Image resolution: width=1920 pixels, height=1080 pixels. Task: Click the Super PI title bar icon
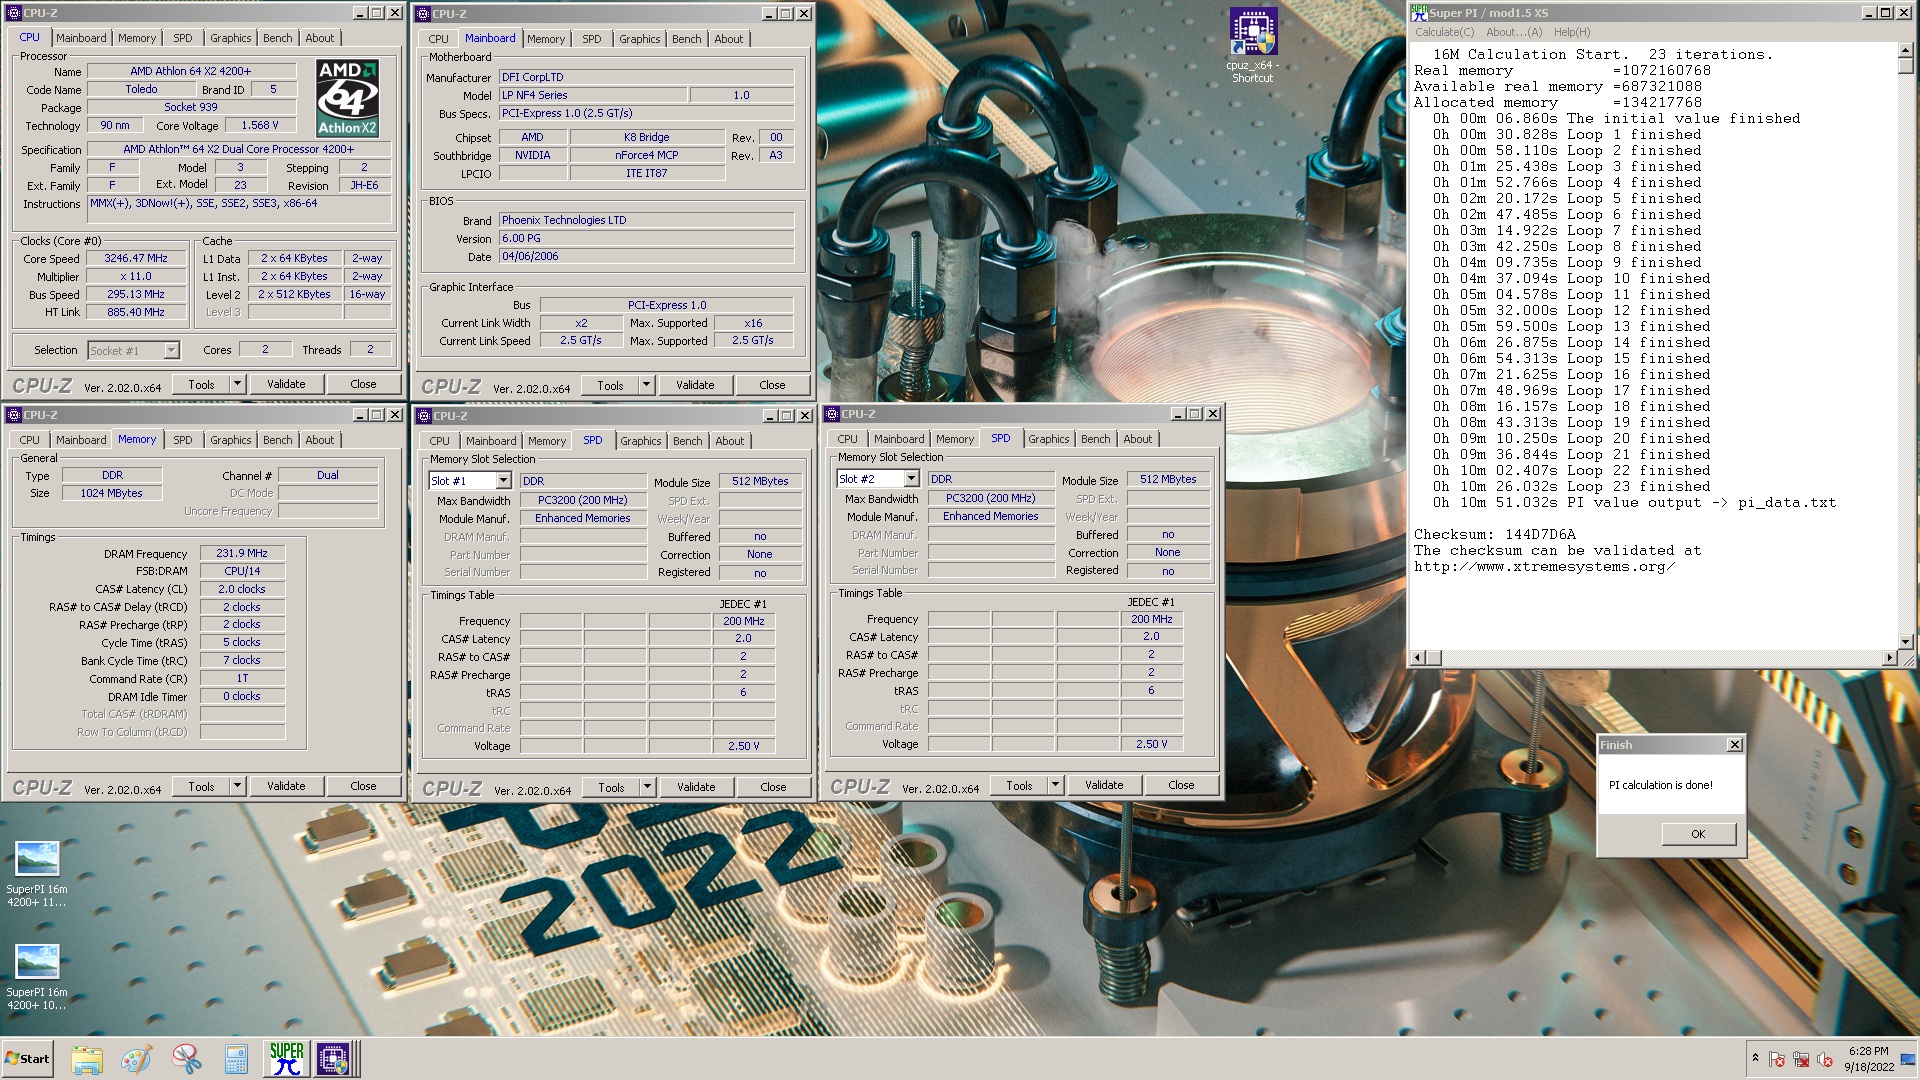(x=1419, y=13)
